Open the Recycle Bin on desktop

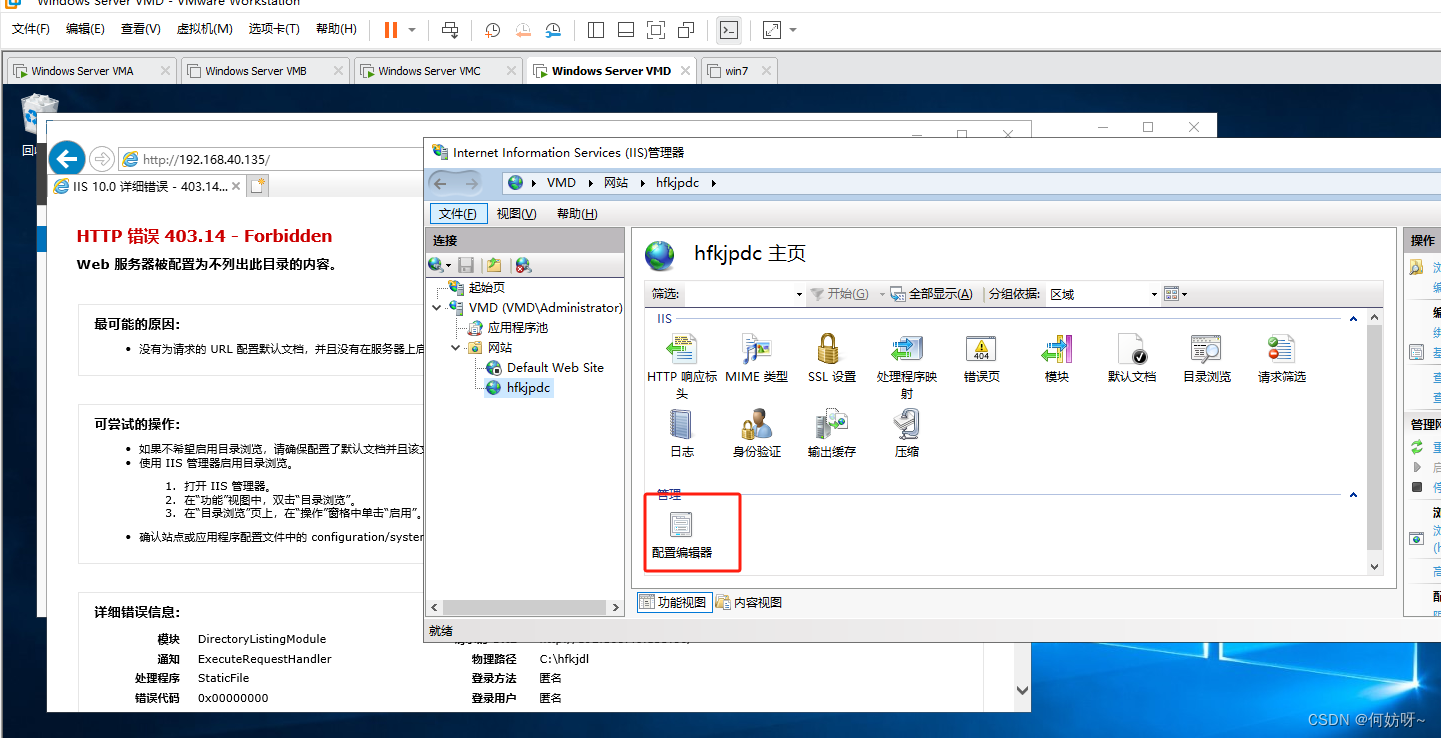coord(38,113)
